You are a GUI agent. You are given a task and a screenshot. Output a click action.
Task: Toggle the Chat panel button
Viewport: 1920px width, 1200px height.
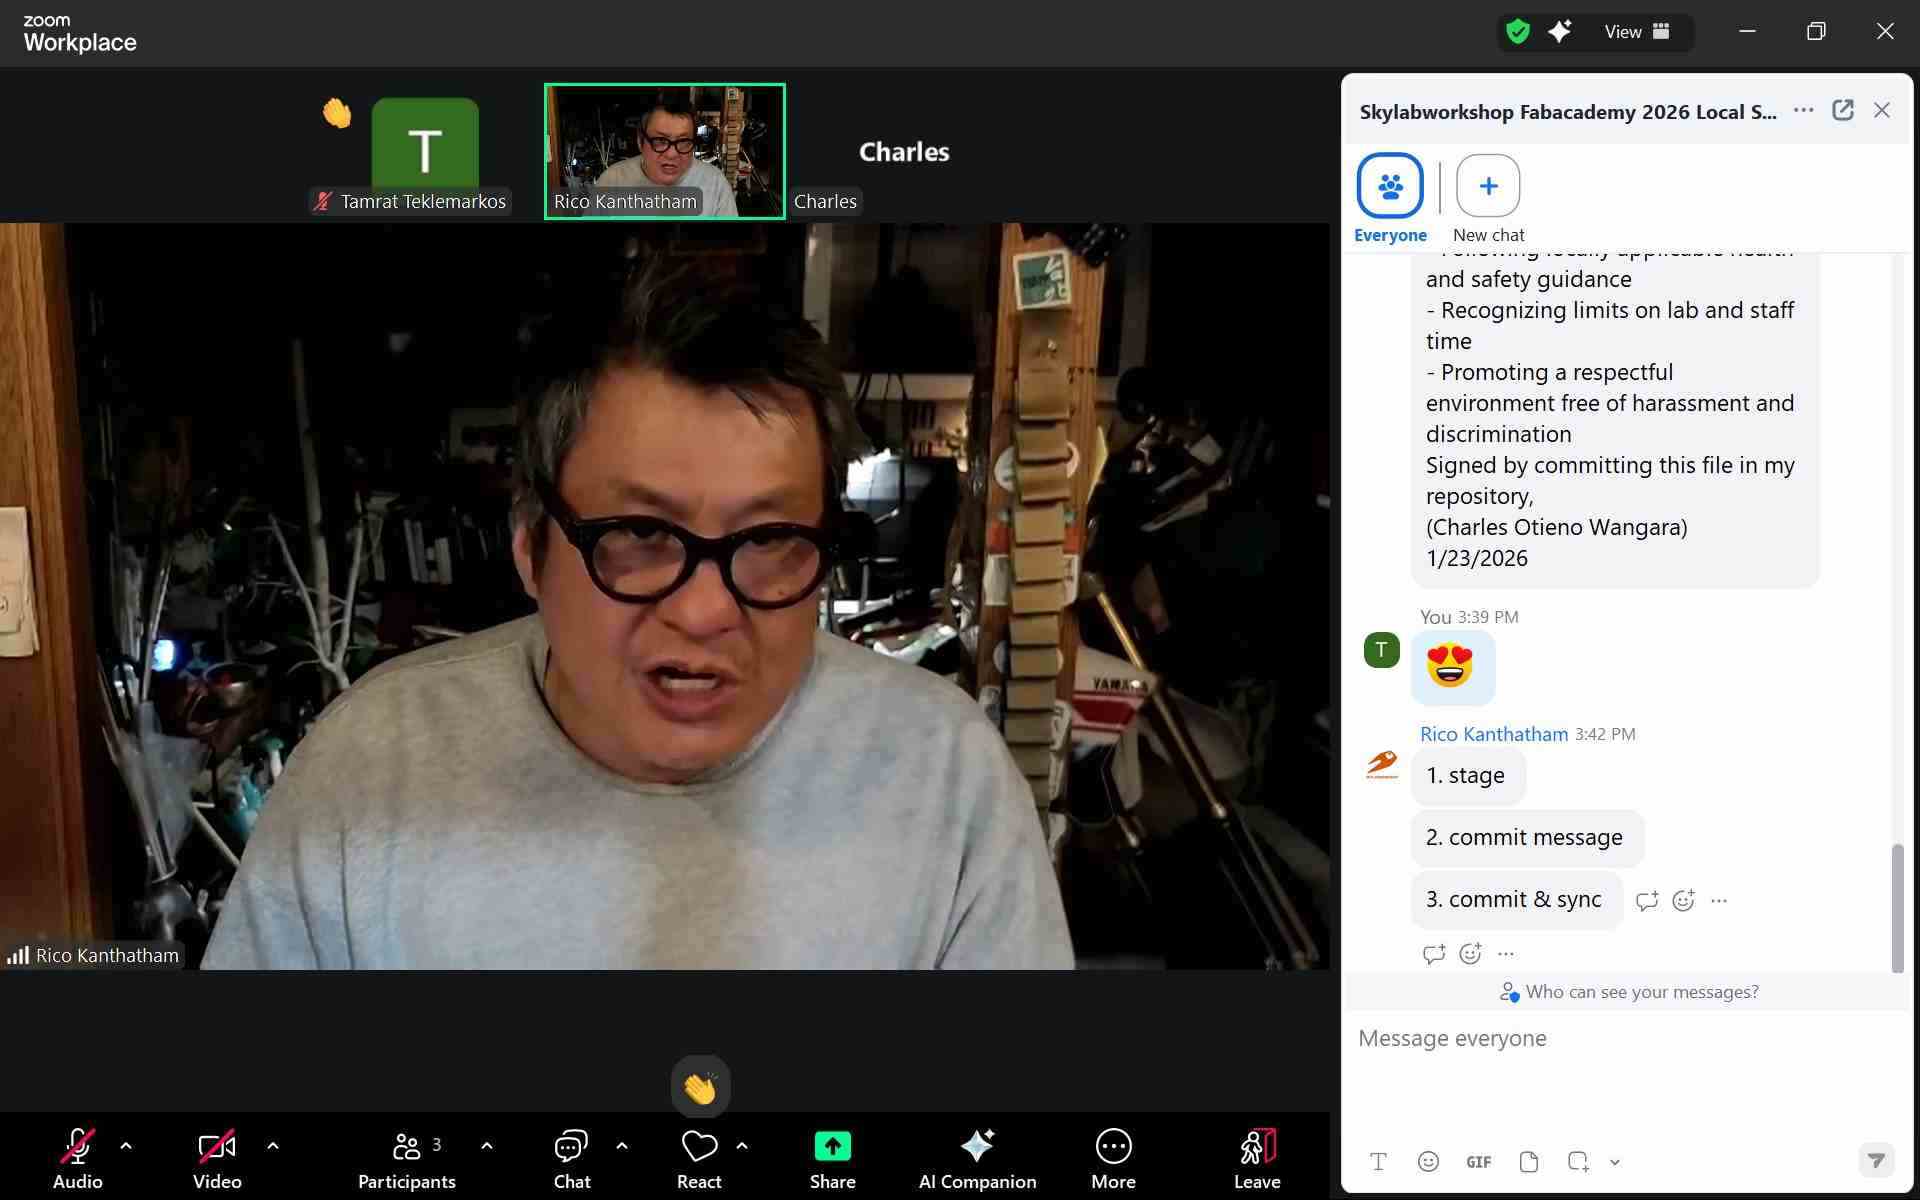571,1158
